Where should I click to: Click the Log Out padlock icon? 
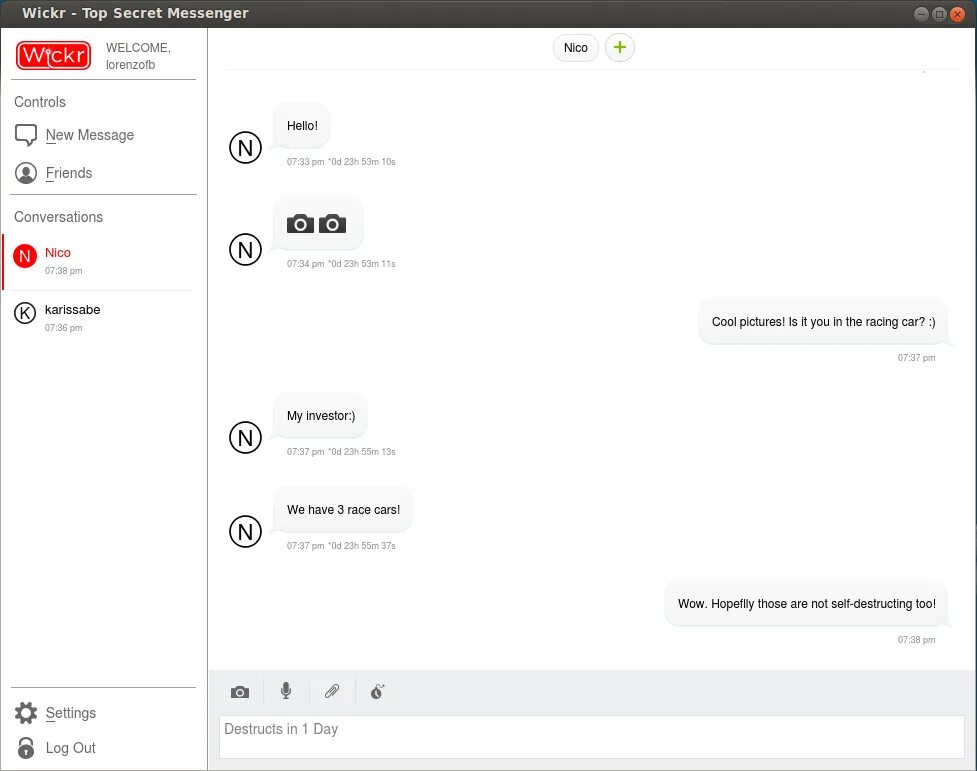tap(26, 747)
